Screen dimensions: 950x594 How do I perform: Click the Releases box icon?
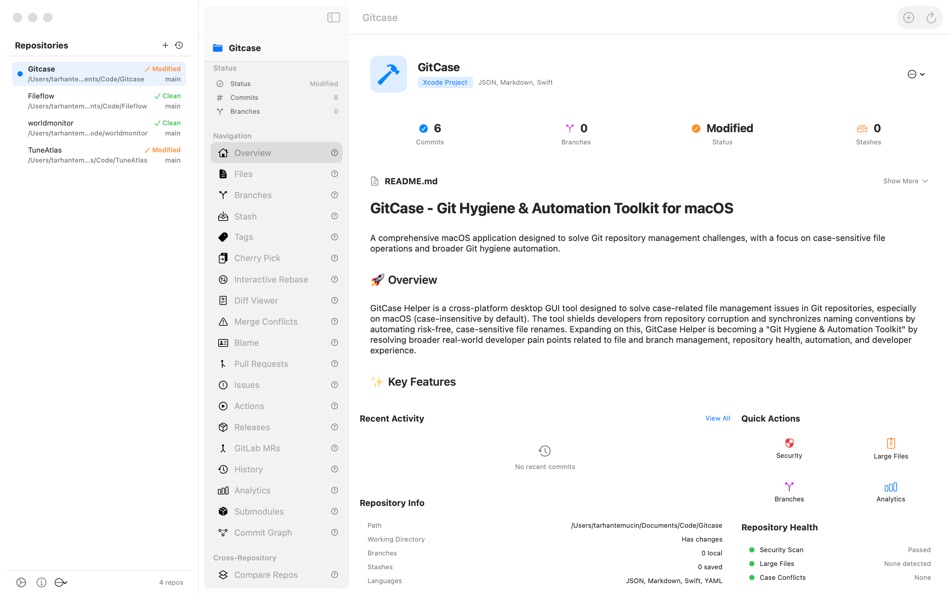click(x=223, y=427)
